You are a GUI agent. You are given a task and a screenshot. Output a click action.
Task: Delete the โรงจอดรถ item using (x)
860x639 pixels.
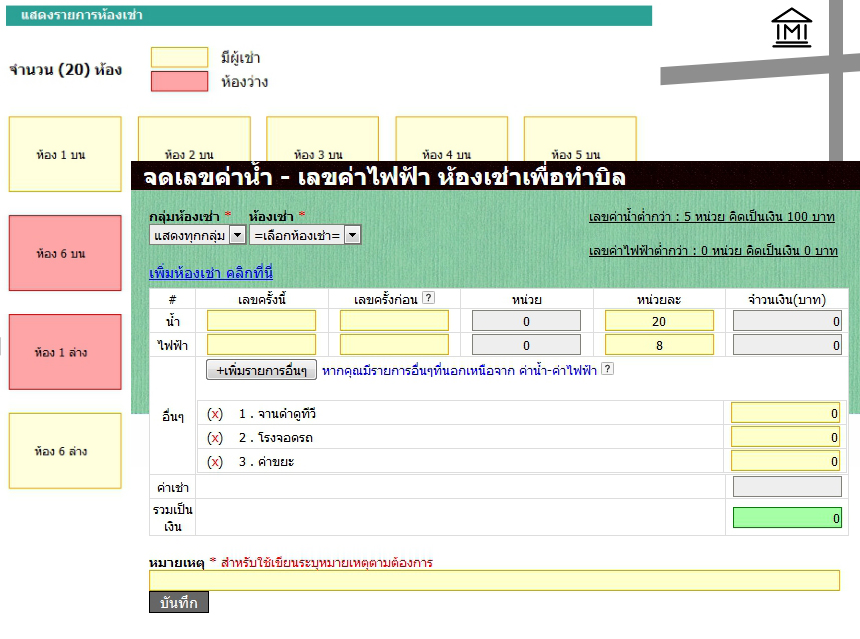215,438
